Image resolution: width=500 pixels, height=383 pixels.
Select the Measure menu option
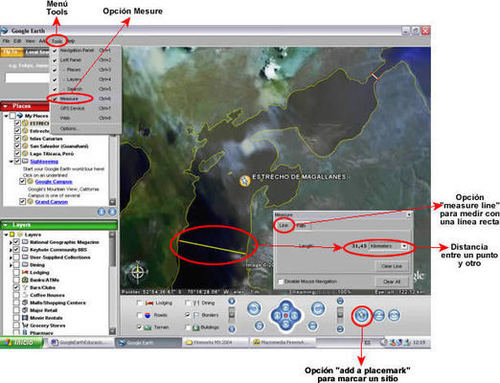(x=69, y=99)
